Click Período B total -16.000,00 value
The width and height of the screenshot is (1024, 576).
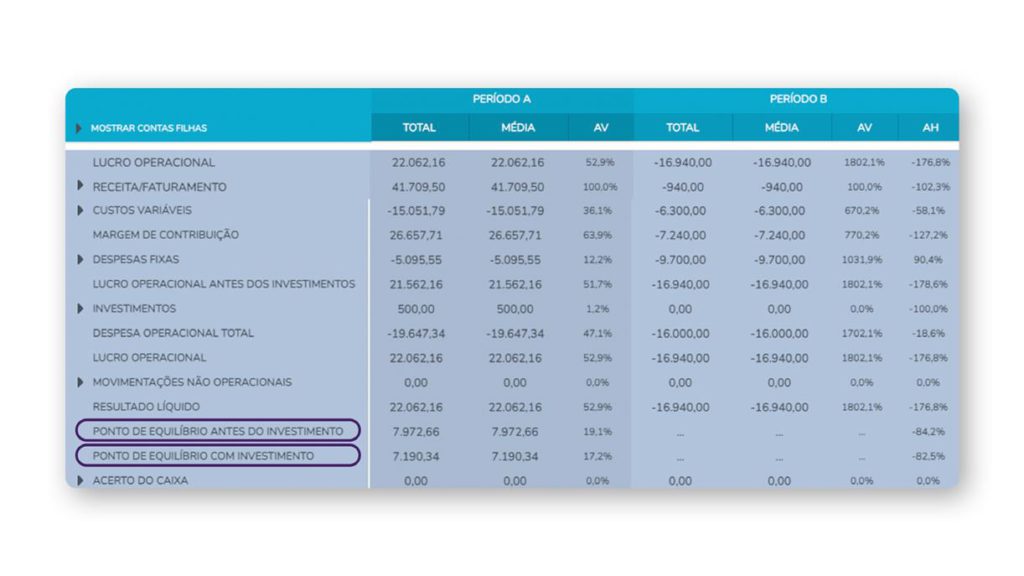(680, 334)
